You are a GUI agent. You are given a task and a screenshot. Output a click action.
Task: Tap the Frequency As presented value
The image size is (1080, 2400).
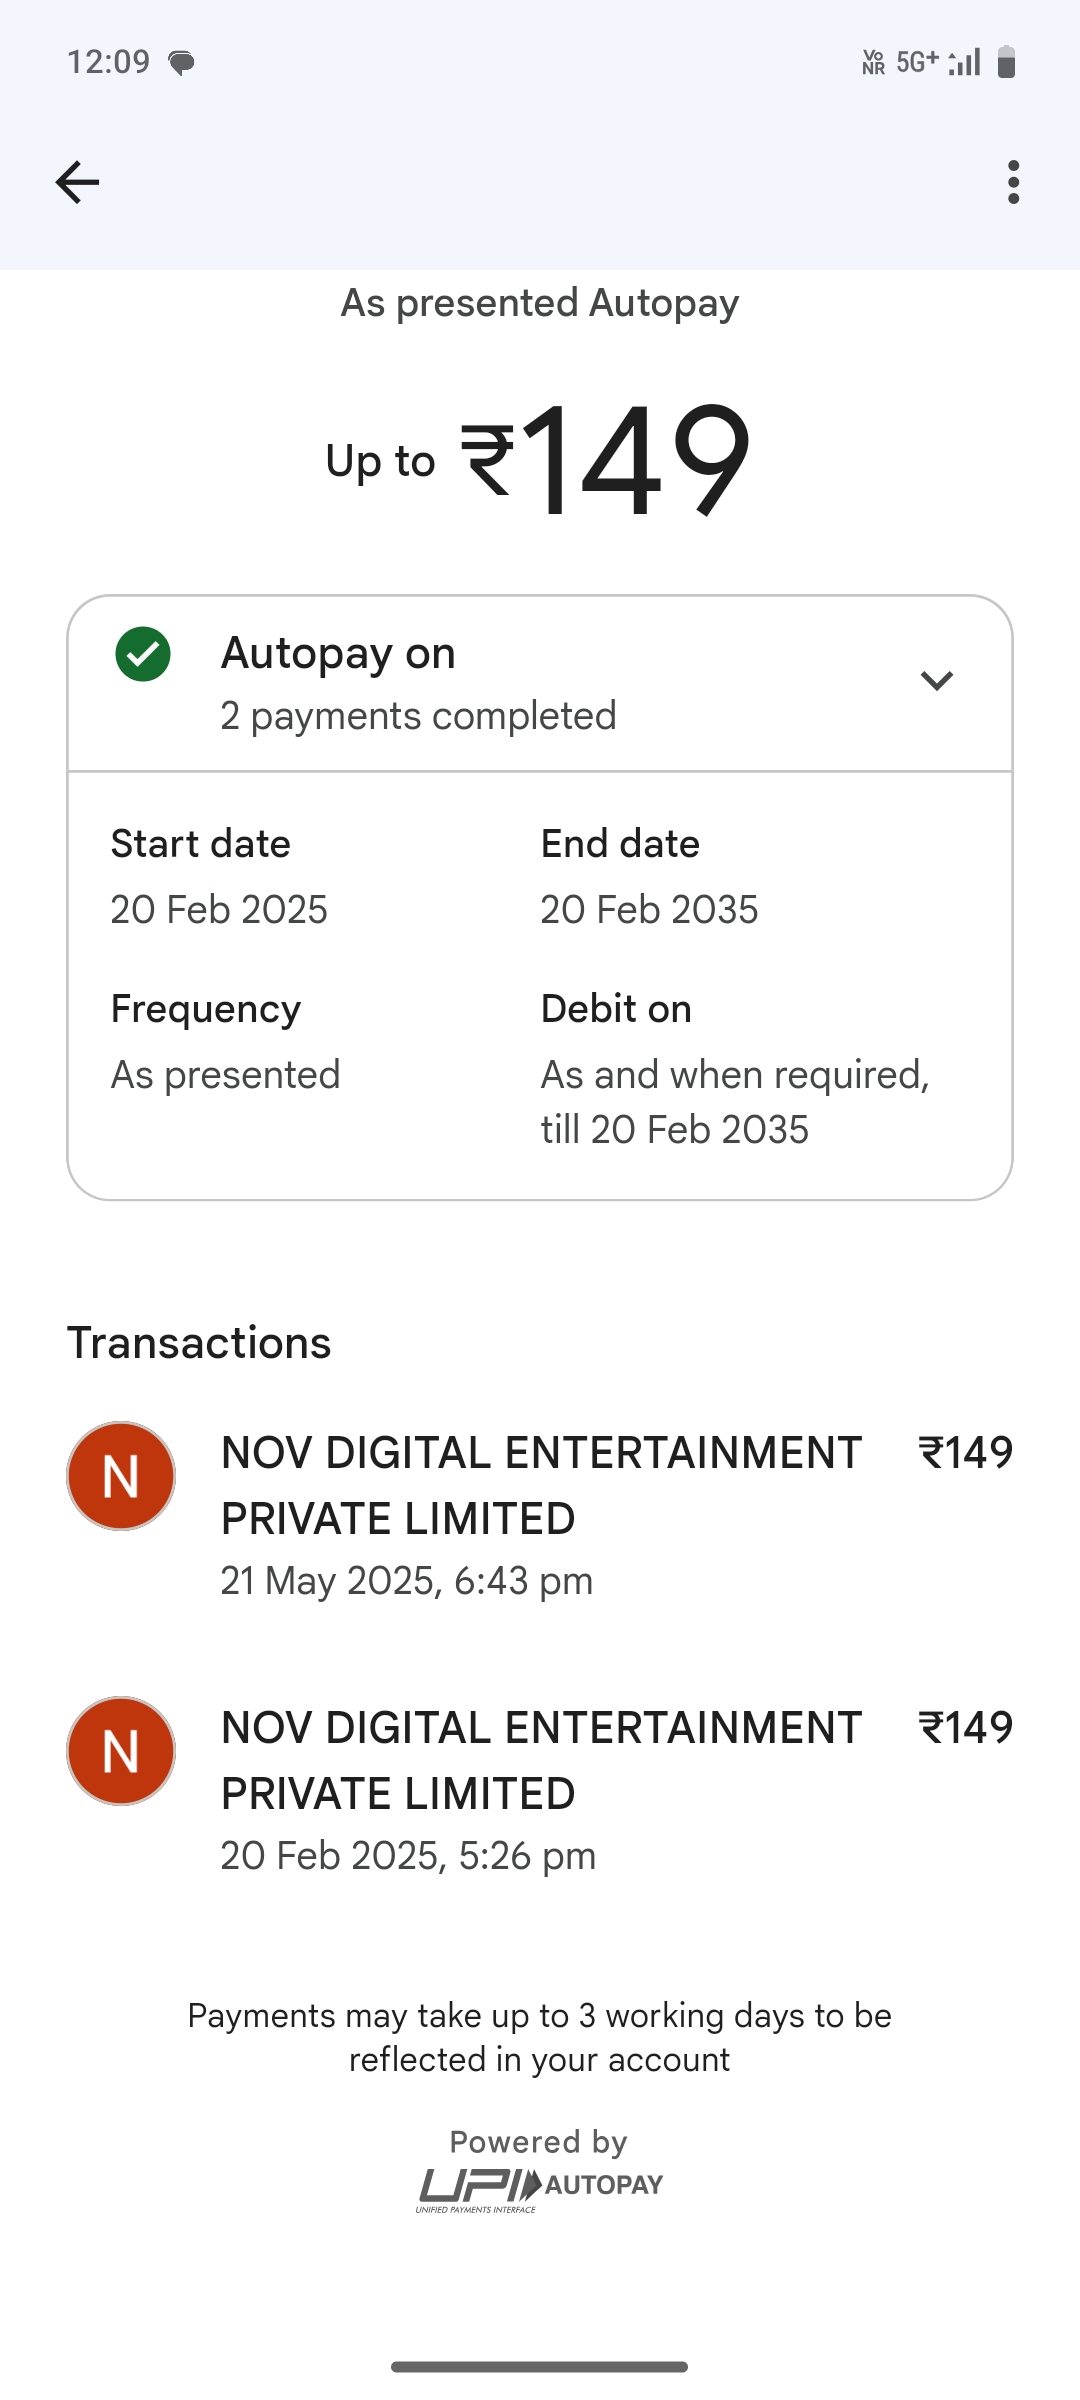coord(226,1075)
